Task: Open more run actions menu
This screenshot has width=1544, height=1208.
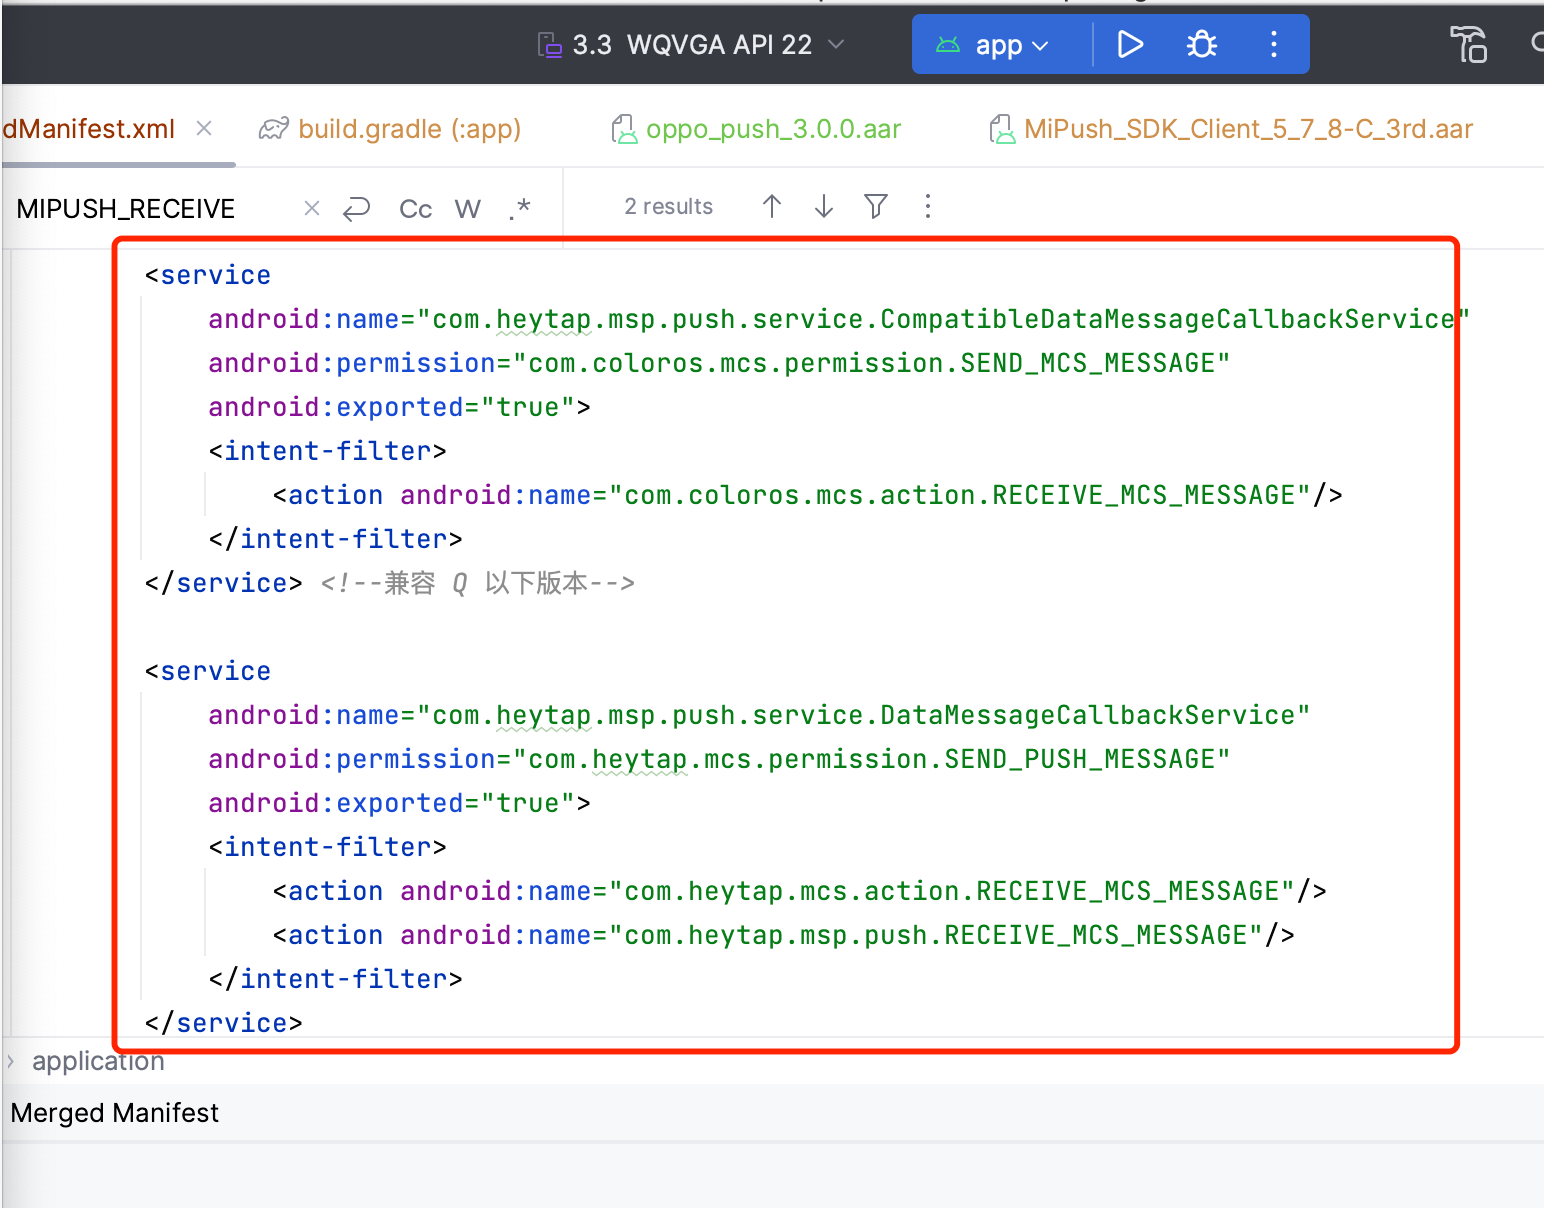Action: (x=1273, y=45)
